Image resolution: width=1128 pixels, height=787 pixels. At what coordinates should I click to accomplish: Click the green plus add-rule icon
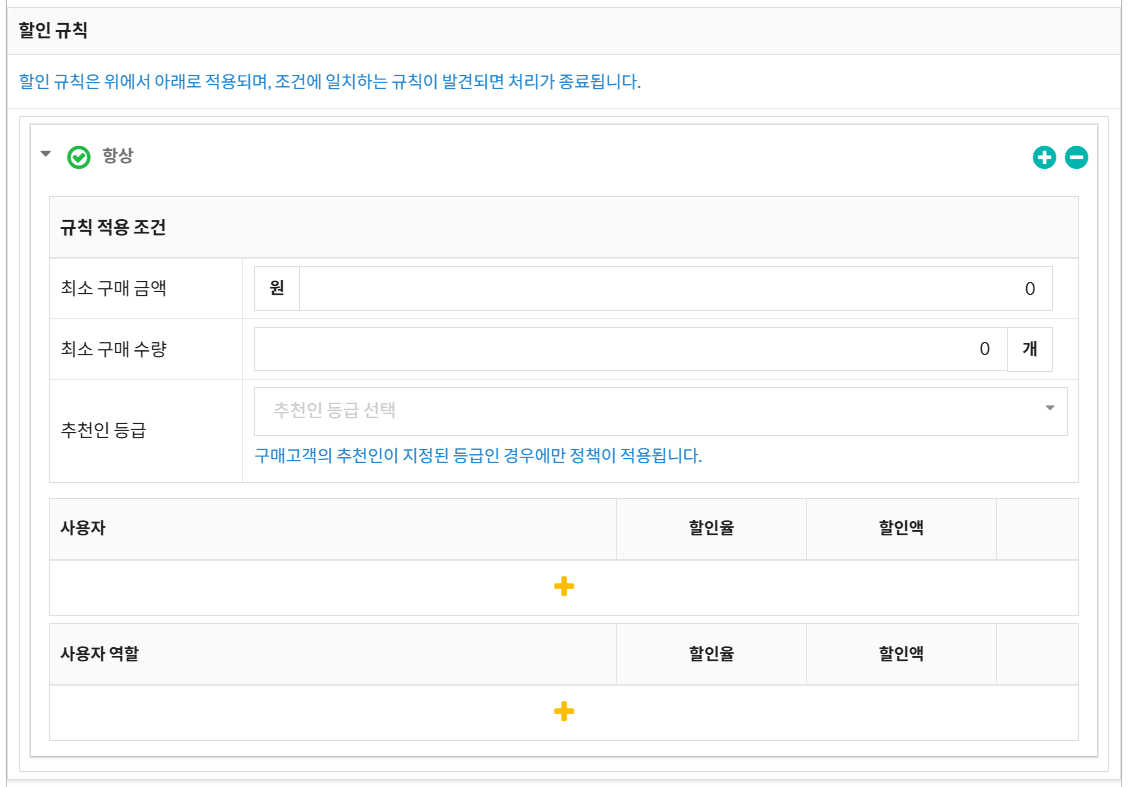tap(1044, 157)
